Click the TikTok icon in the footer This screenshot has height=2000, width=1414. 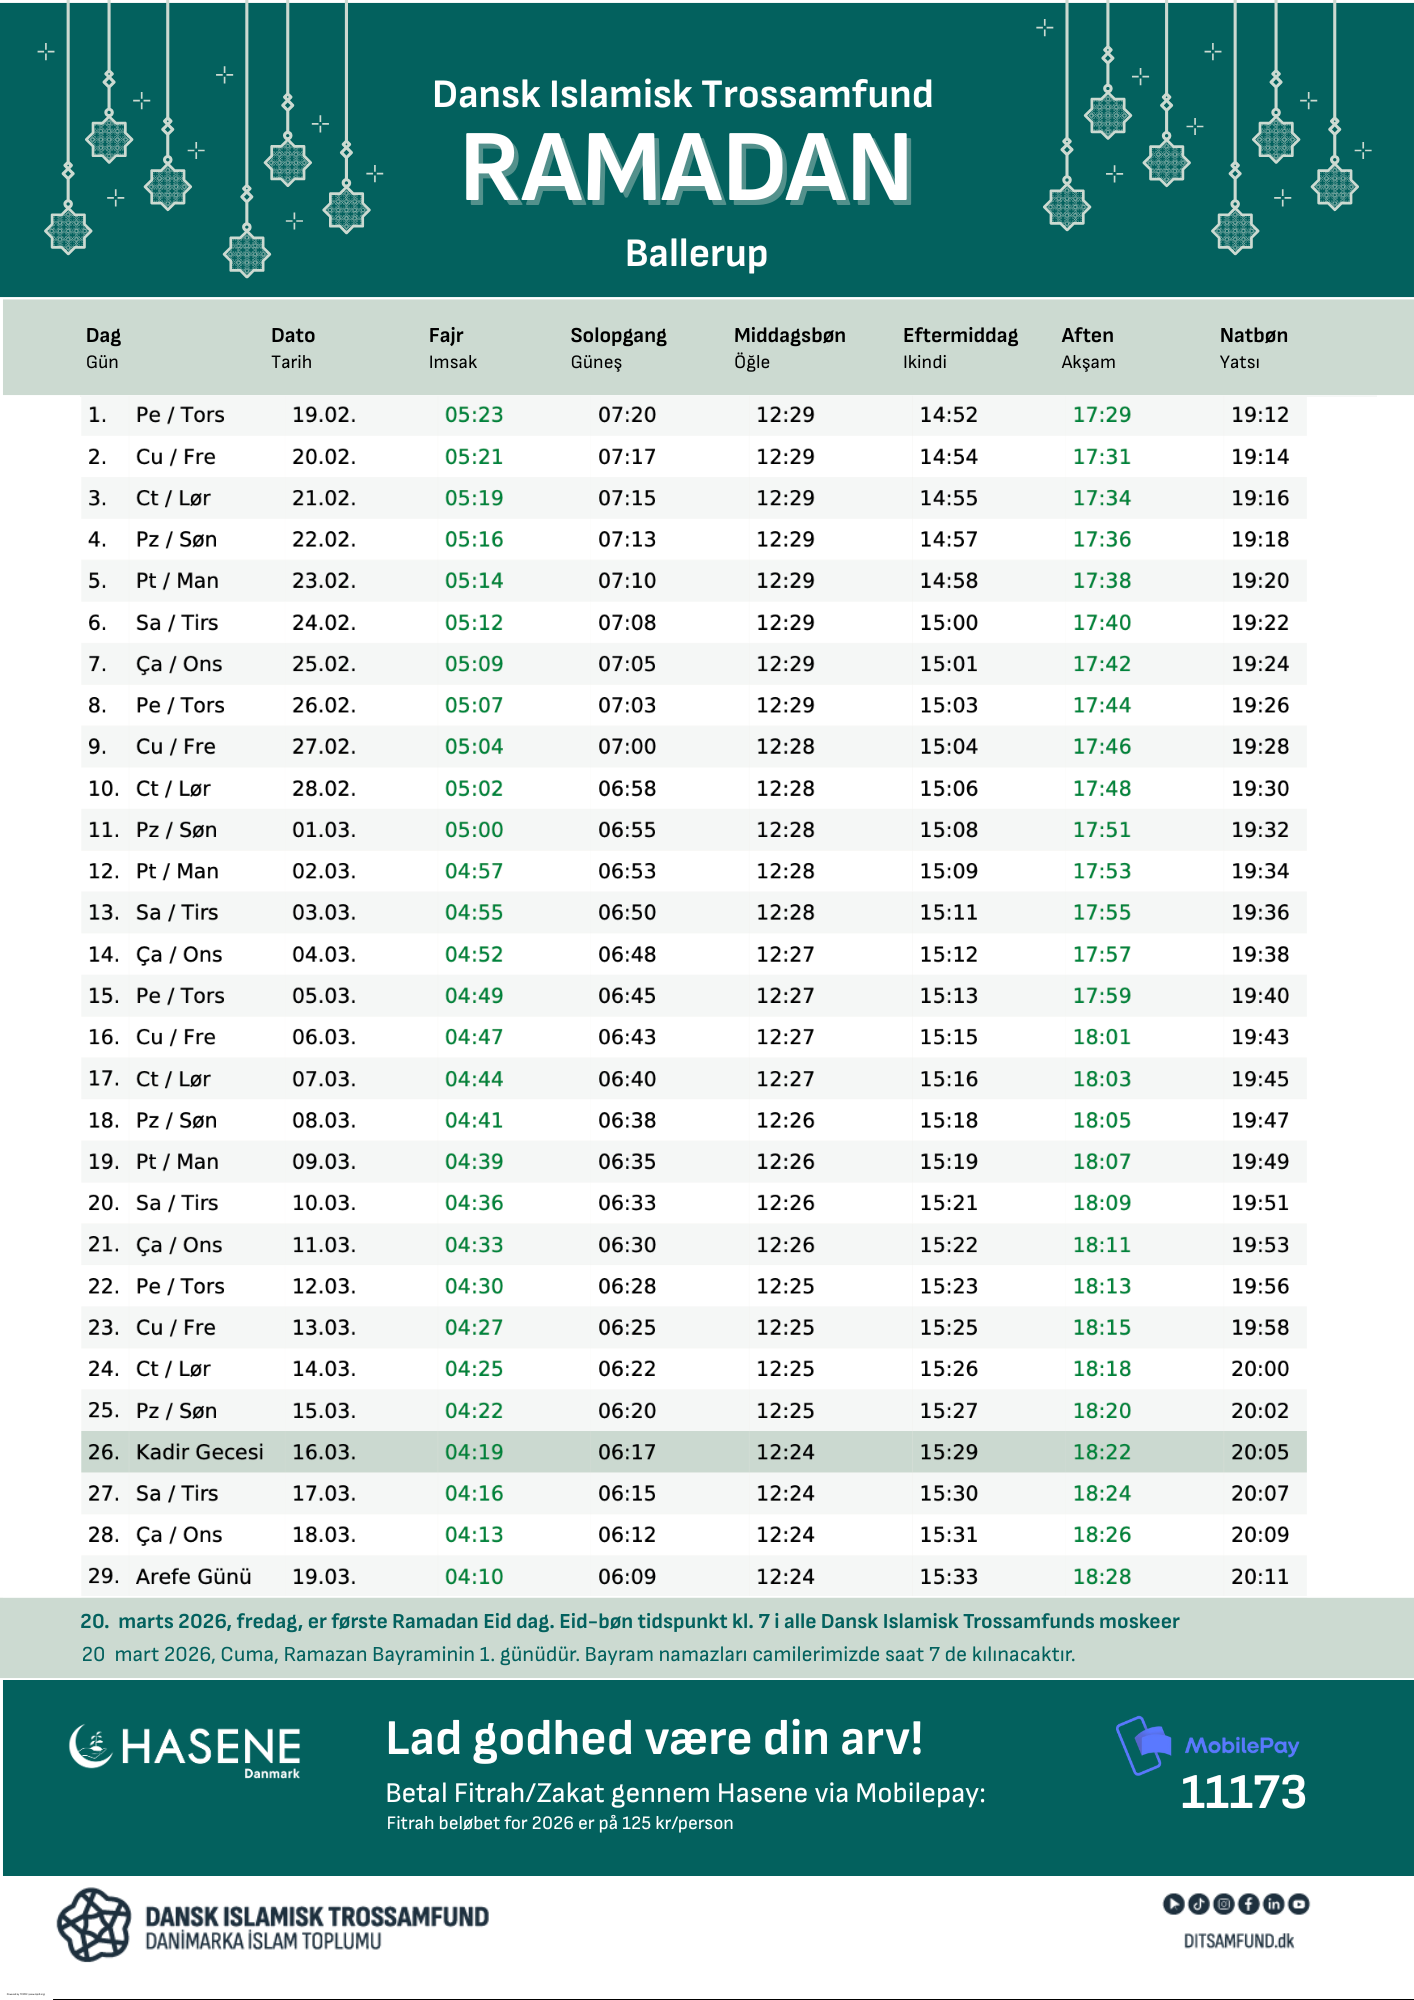coord(1198,1904)
